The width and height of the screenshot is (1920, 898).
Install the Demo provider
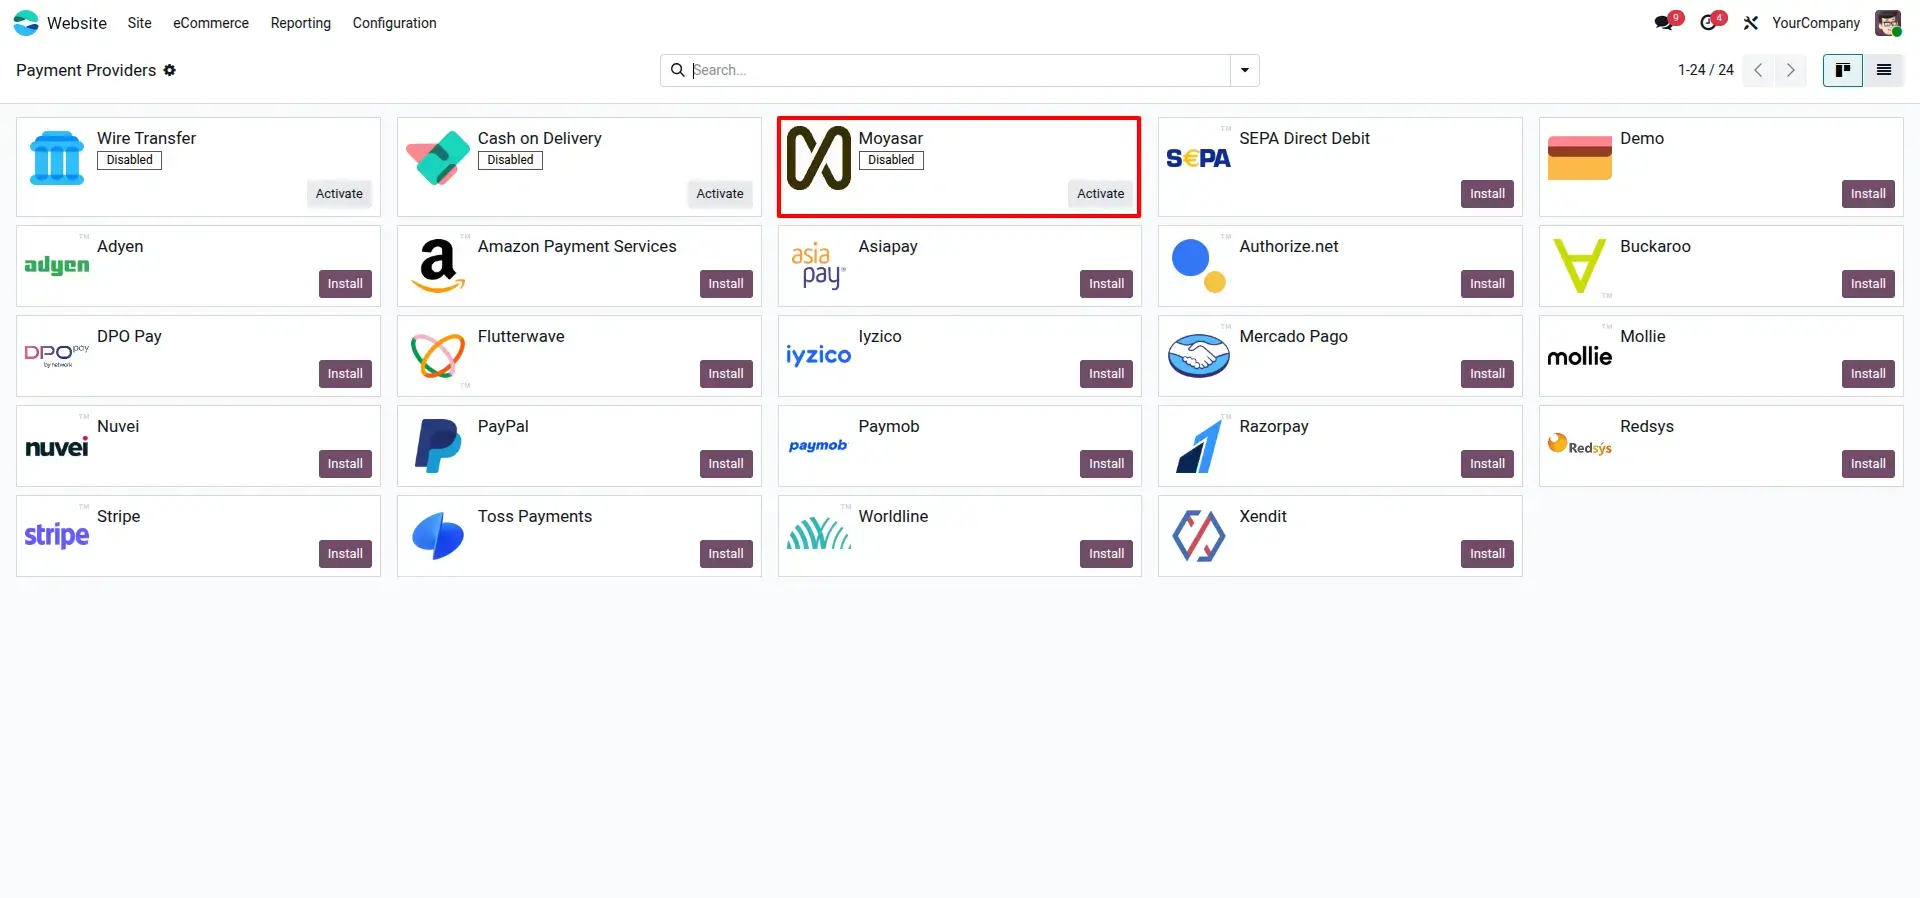click(1868, 194)
